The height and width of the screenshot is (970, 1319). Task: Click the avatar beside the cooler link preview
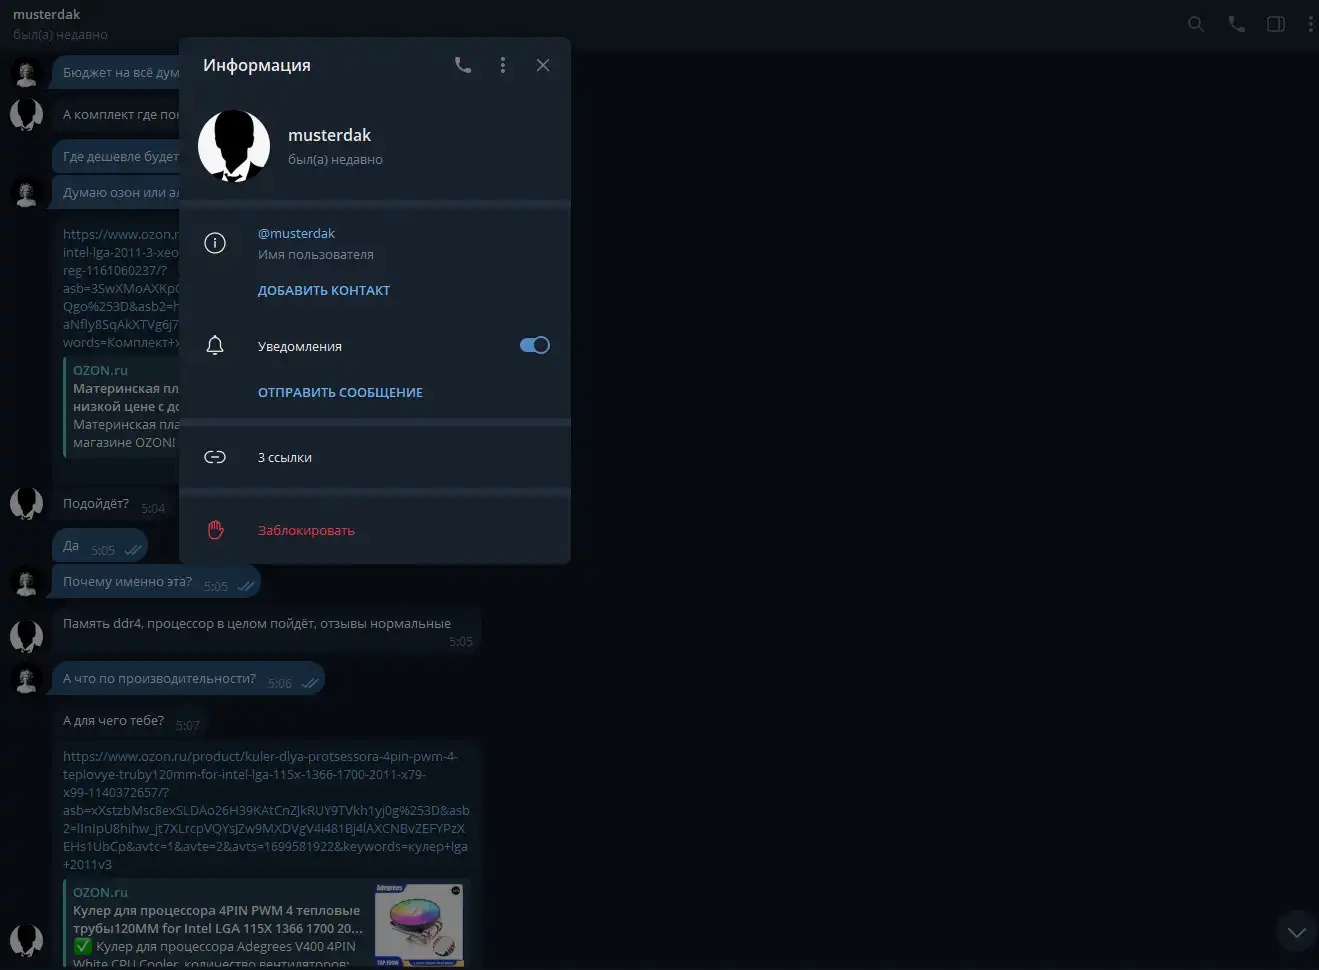pos(26,940)
